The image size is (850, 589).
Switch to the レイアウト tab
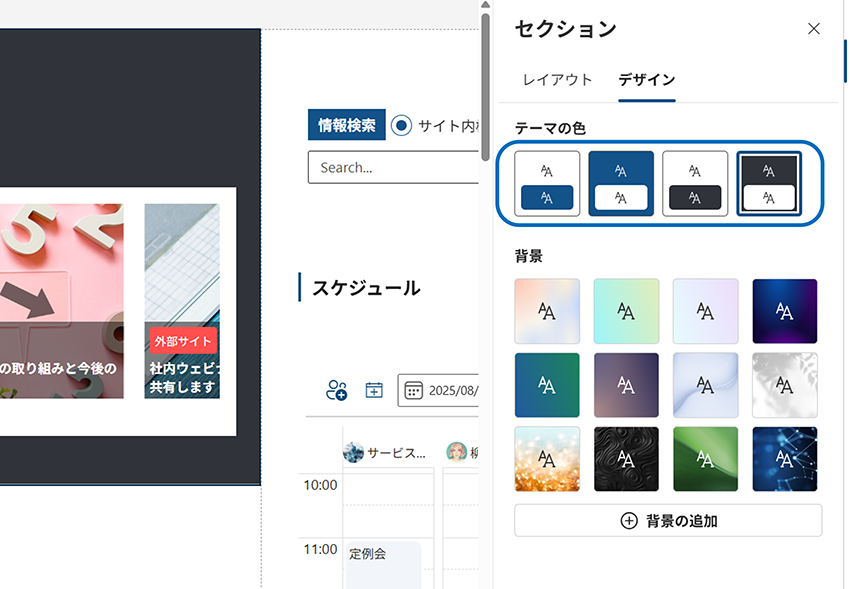[x=557, y=80]
